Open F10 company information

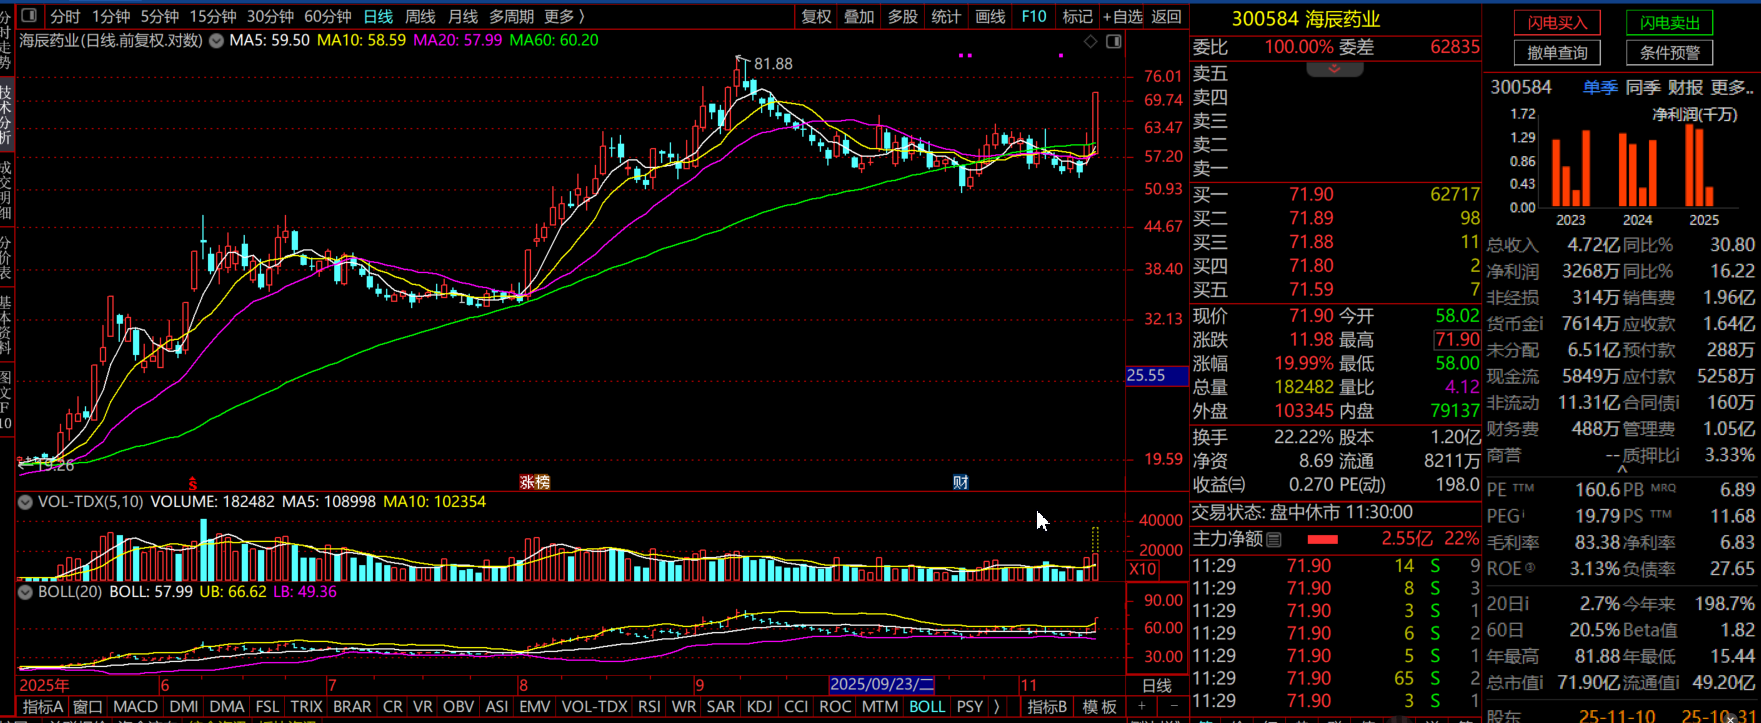coord(1034,16)
